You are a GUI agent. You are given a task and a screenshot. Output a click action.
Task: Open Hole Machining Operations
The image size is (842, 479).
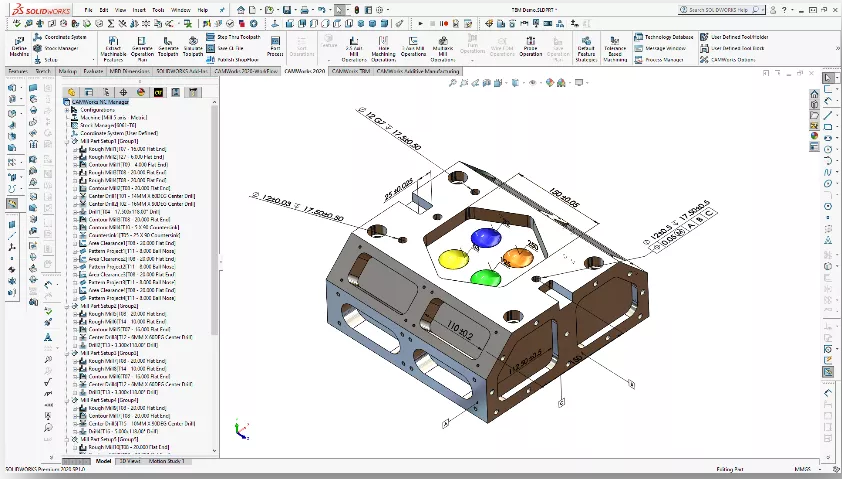(383, 48)
